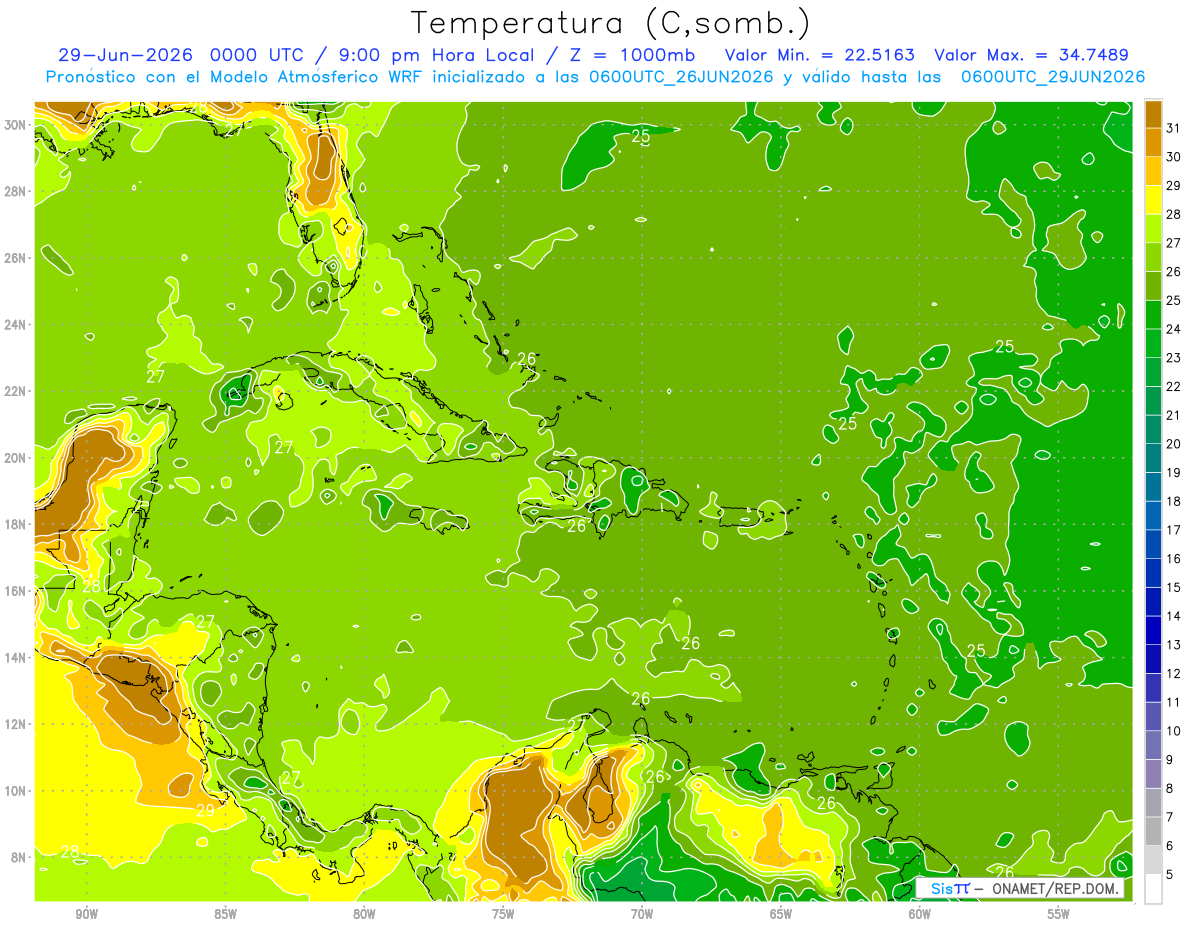Click the colorbar scale label '23'
1200x927 pixels.
(x=1173, y=358)
